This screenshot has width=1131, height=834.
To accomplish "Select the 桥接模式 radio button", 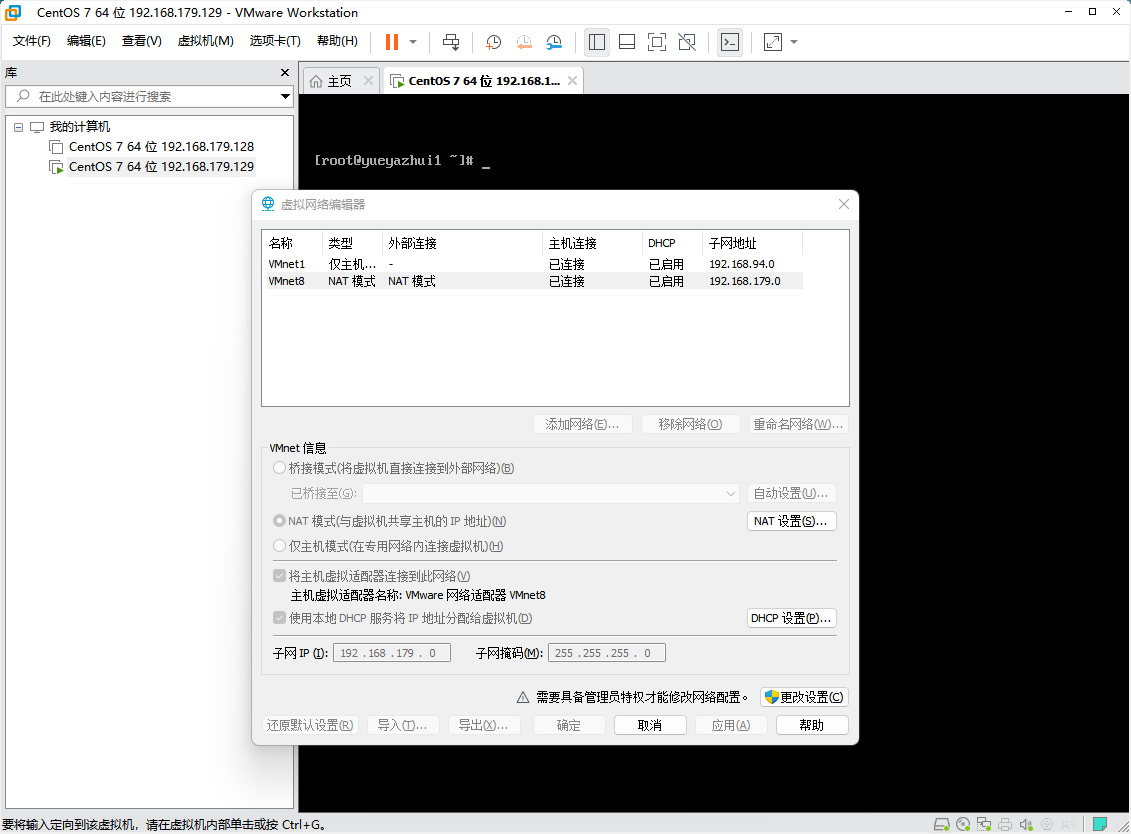I will click(279, 468).
